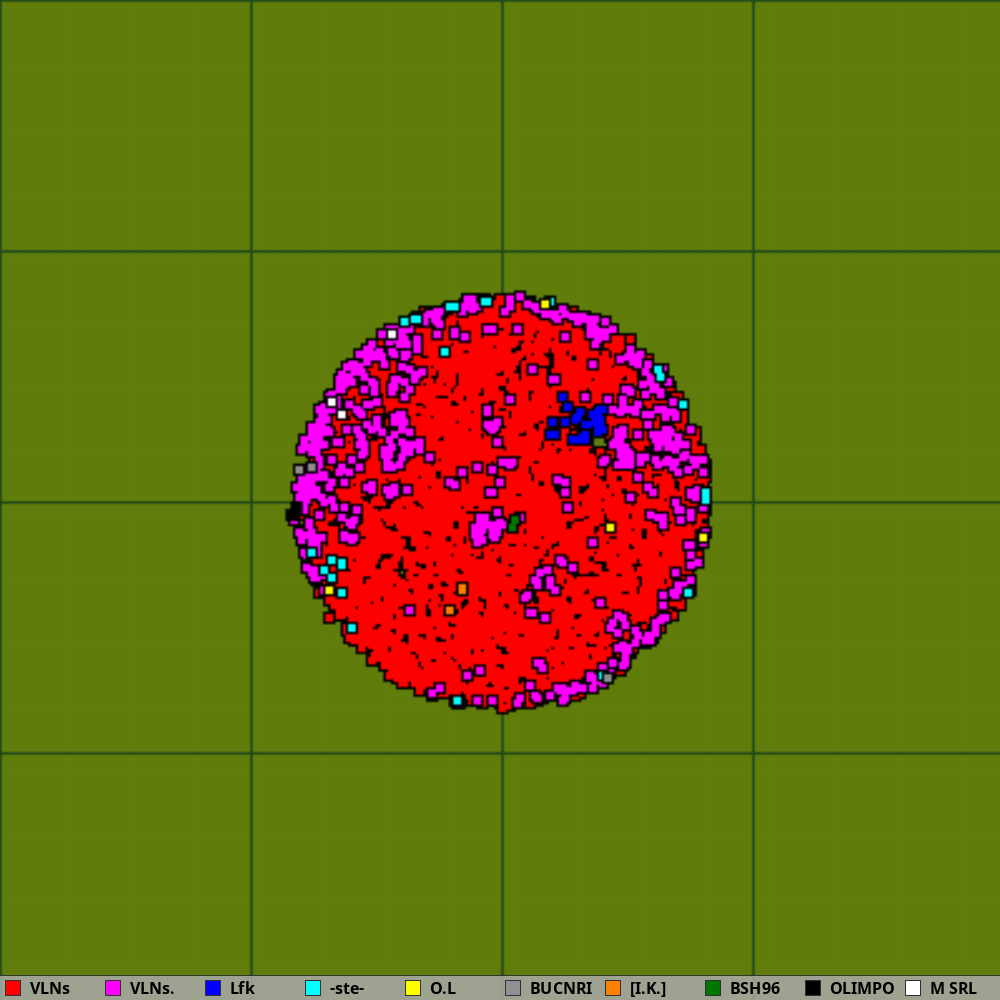Select the magenta VLNs. legend swatch
1000x1000 pixels.
pos(113,988)
